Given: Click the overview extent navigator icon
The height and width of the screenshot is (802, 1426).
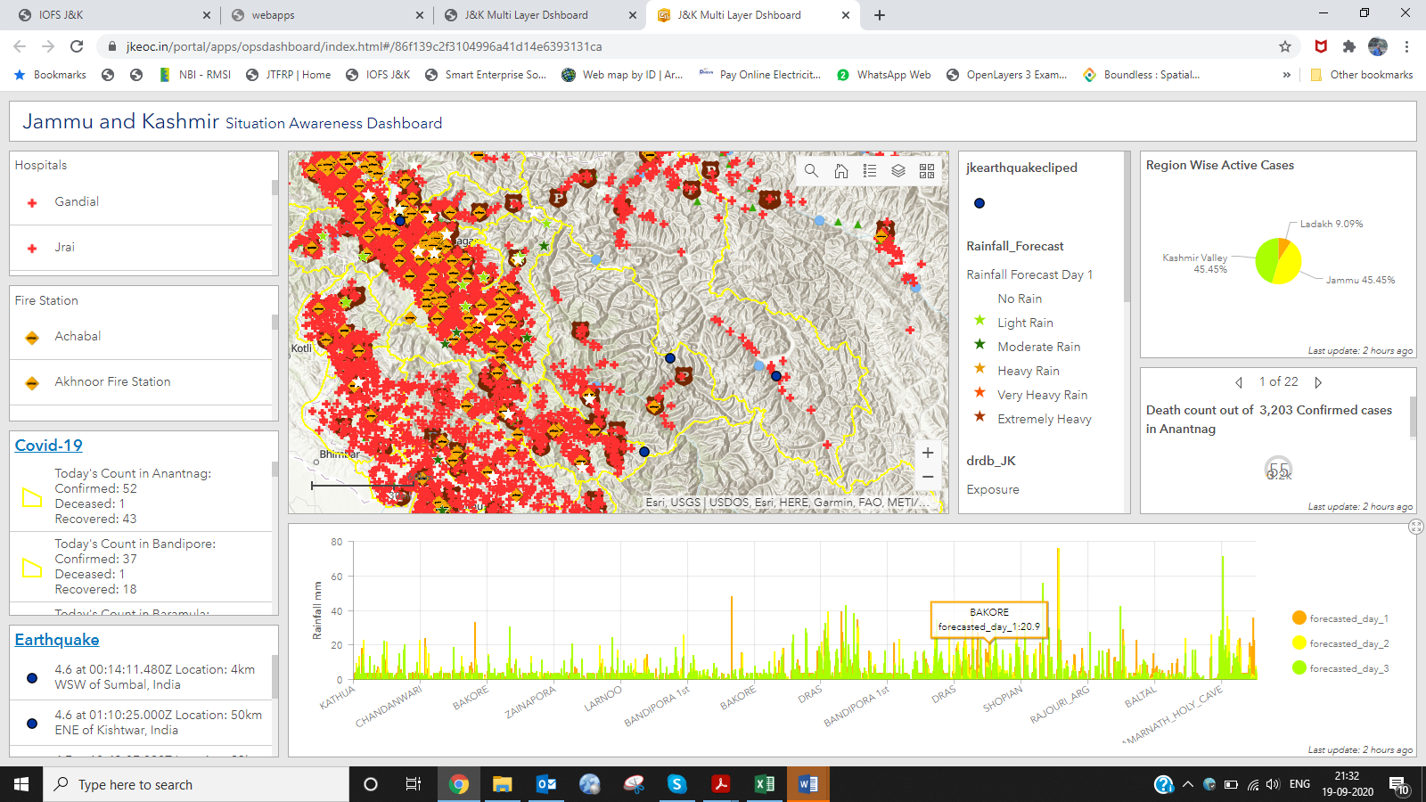Looking at the screenshot, I should coord(926,170).
